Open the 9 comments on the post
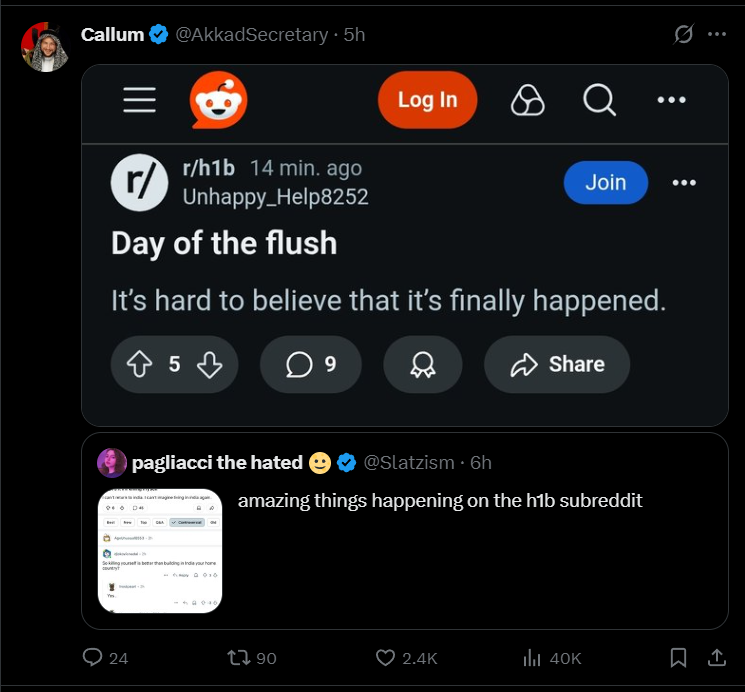Viewport: 745px width, 692px height. (311, 364)
